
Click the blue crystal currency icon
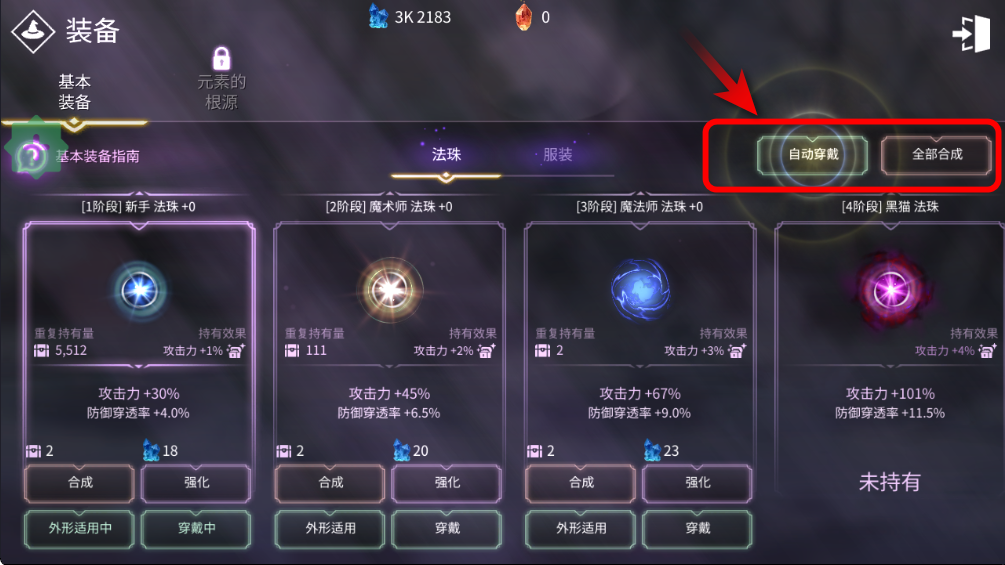378,17
